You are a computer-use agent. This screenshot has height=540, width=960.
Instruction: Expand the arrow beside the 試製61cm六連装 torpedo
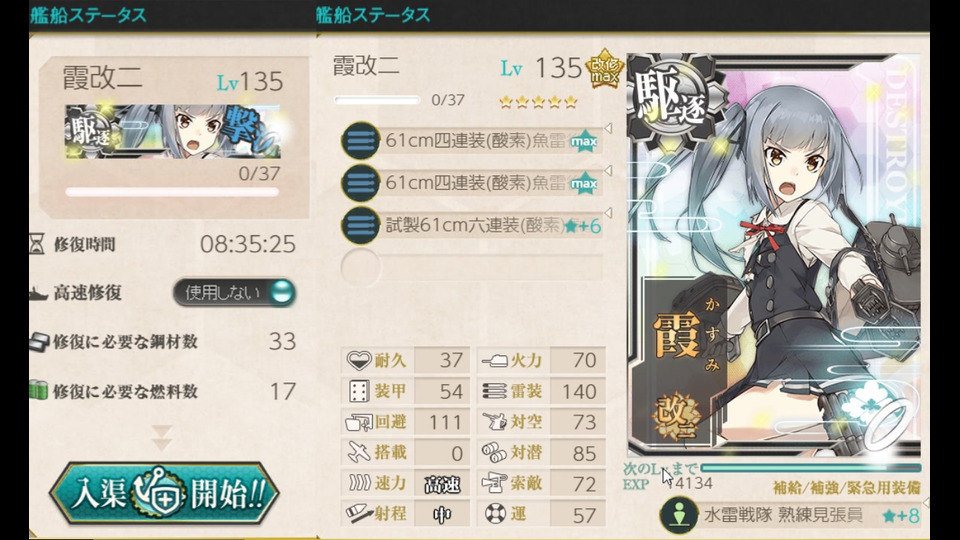click(608, 212)
